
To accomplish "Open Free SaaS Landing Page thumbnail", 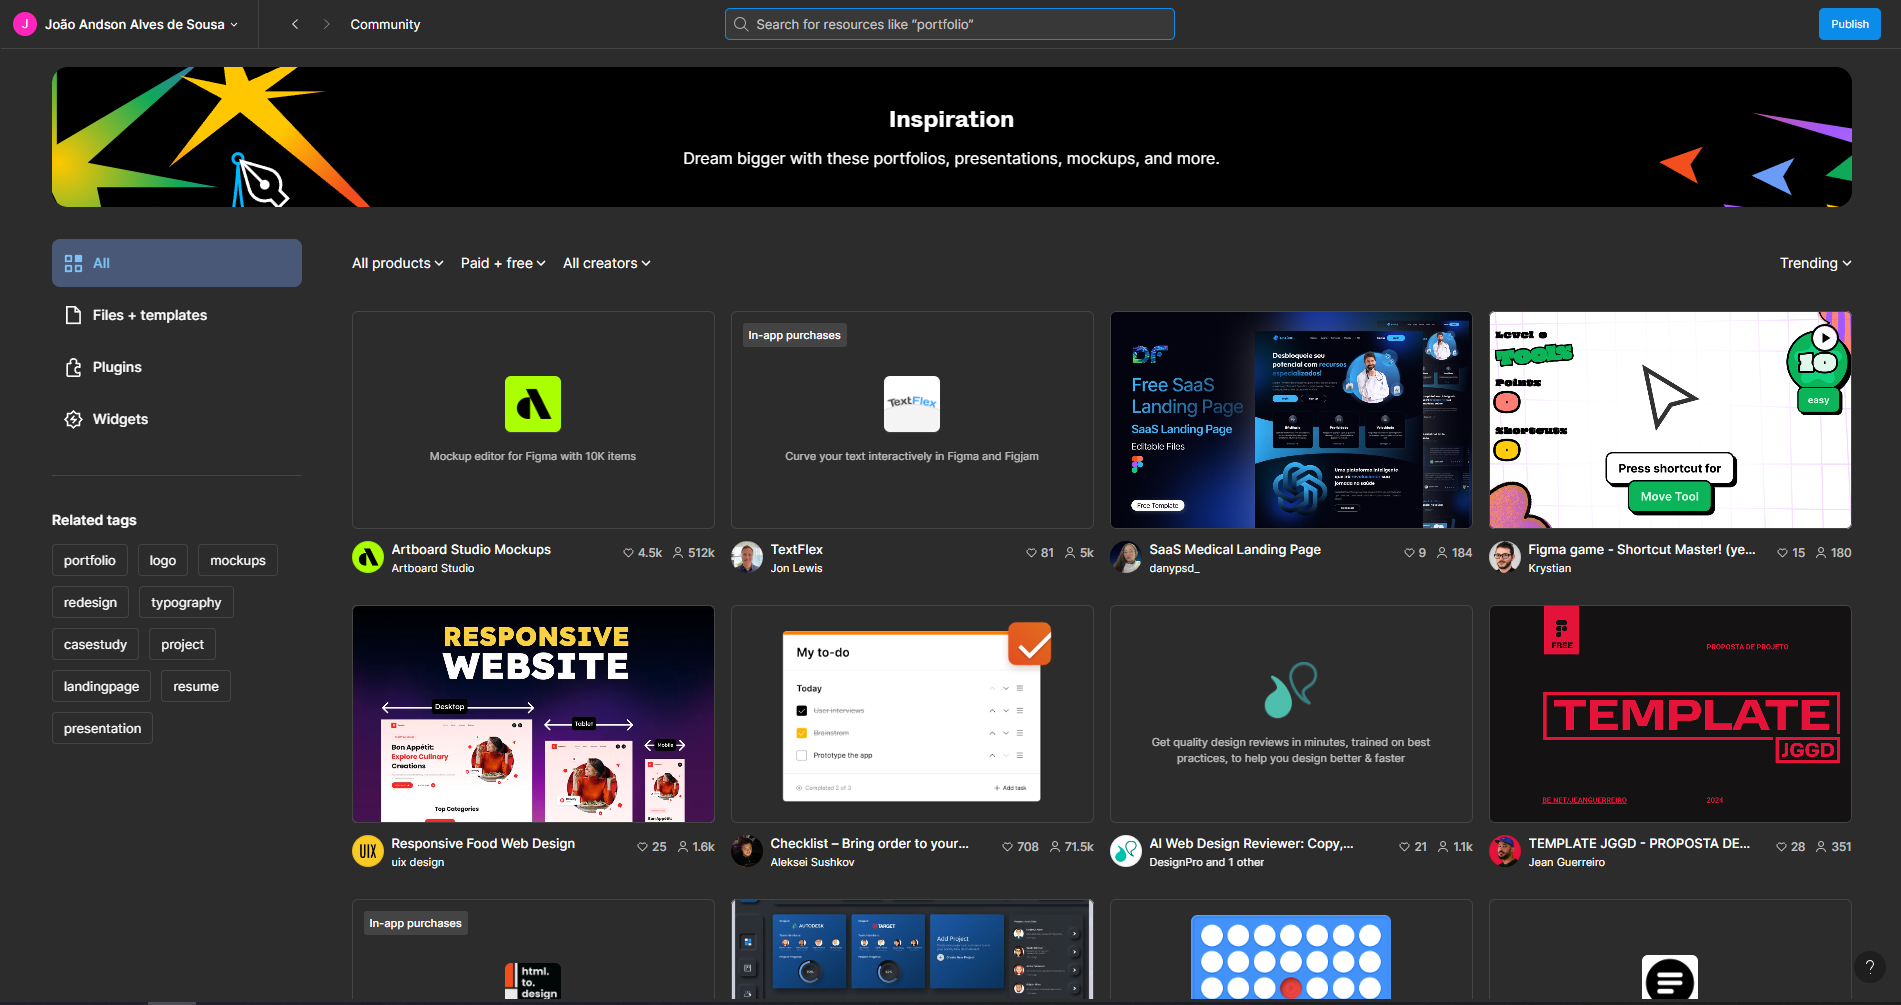I will point(1291,420).
